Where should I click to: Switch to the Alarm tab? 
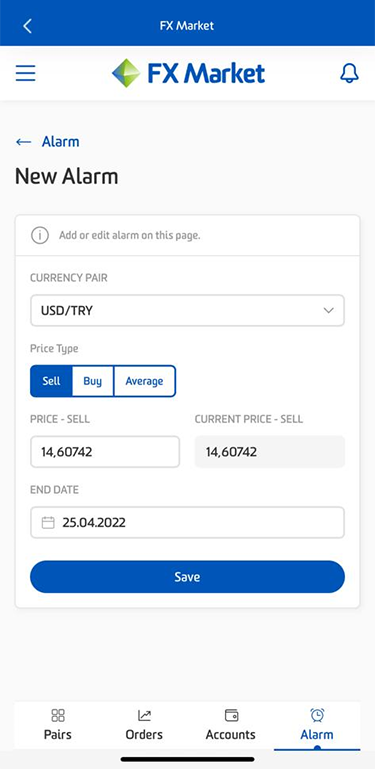pyautogui.click(x=317, y=725)
